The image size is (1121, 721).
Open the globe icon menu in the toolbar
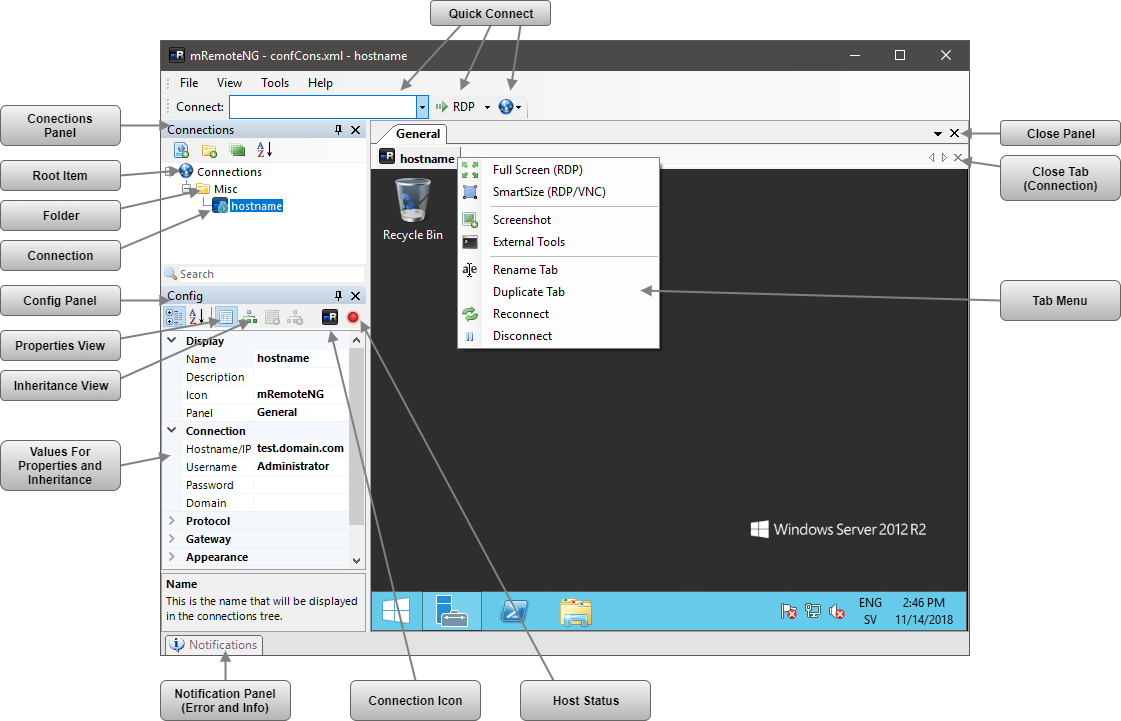[x=506, y=106]
